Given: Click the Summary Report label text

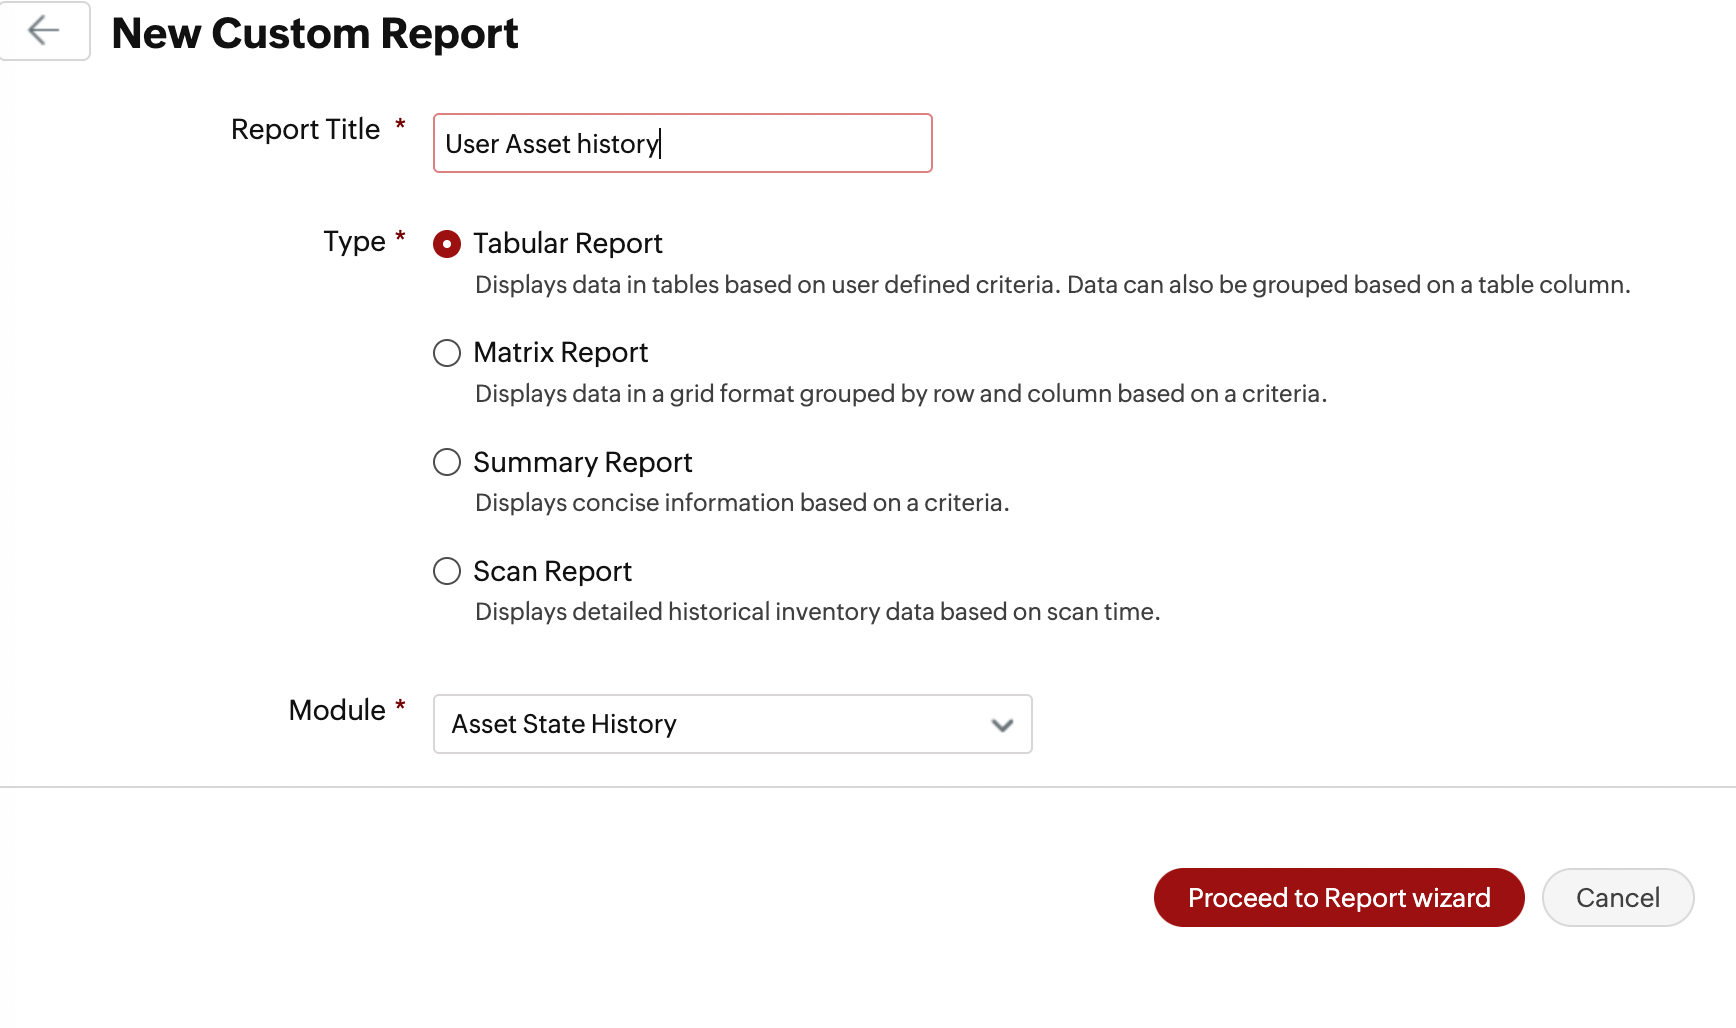Looking at the screenshot, I should click(582, 462).
